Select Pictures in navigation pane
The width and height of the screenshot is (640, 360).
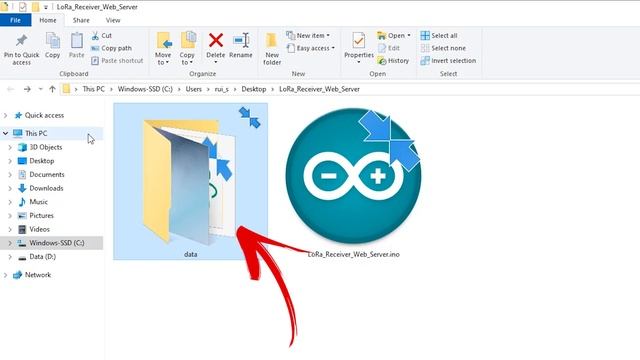[x=41, y=216]
